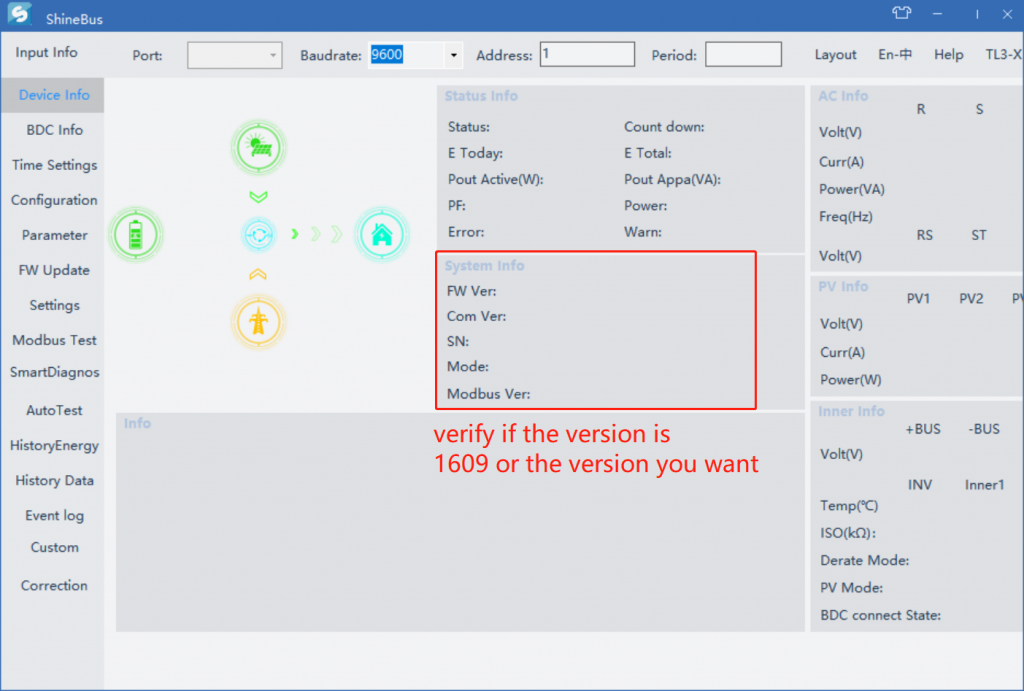Open the SmartDiagnos tab

54,372
